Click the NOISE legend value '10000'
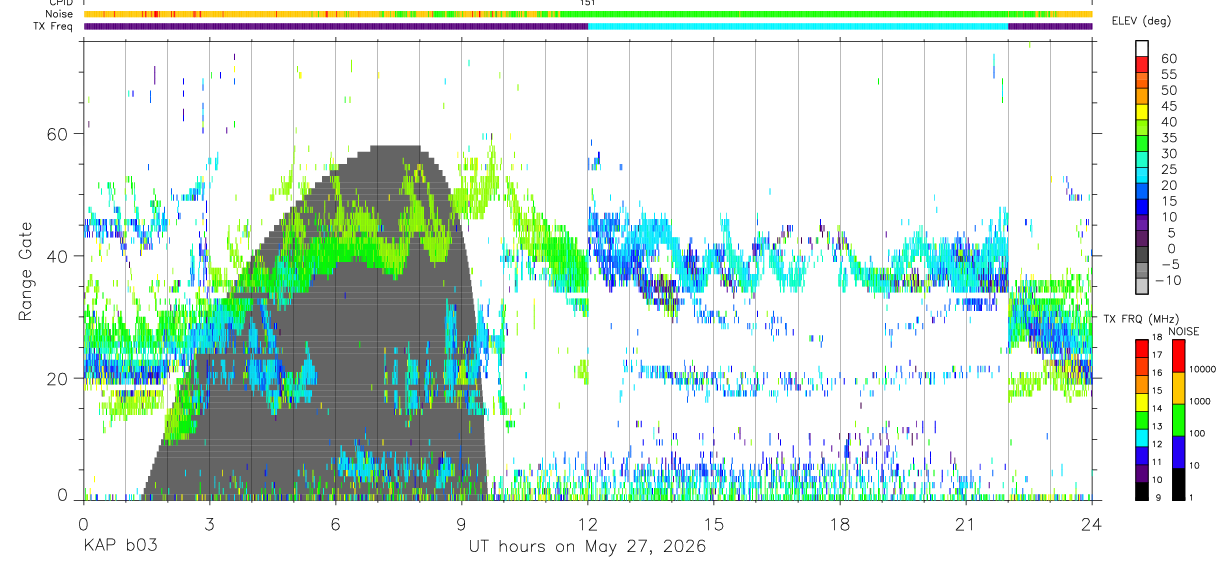 [x=1204, y=369]
